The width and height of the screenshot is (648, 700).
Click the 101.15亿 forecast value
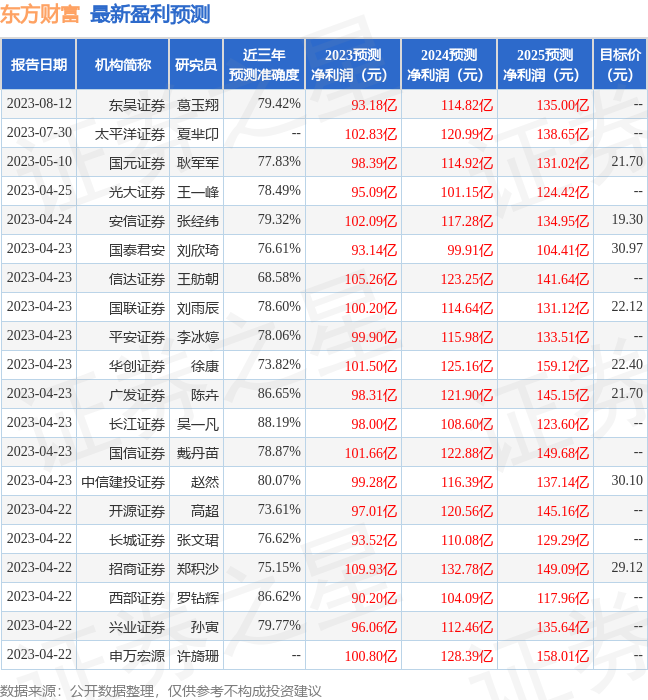[467, 192]
